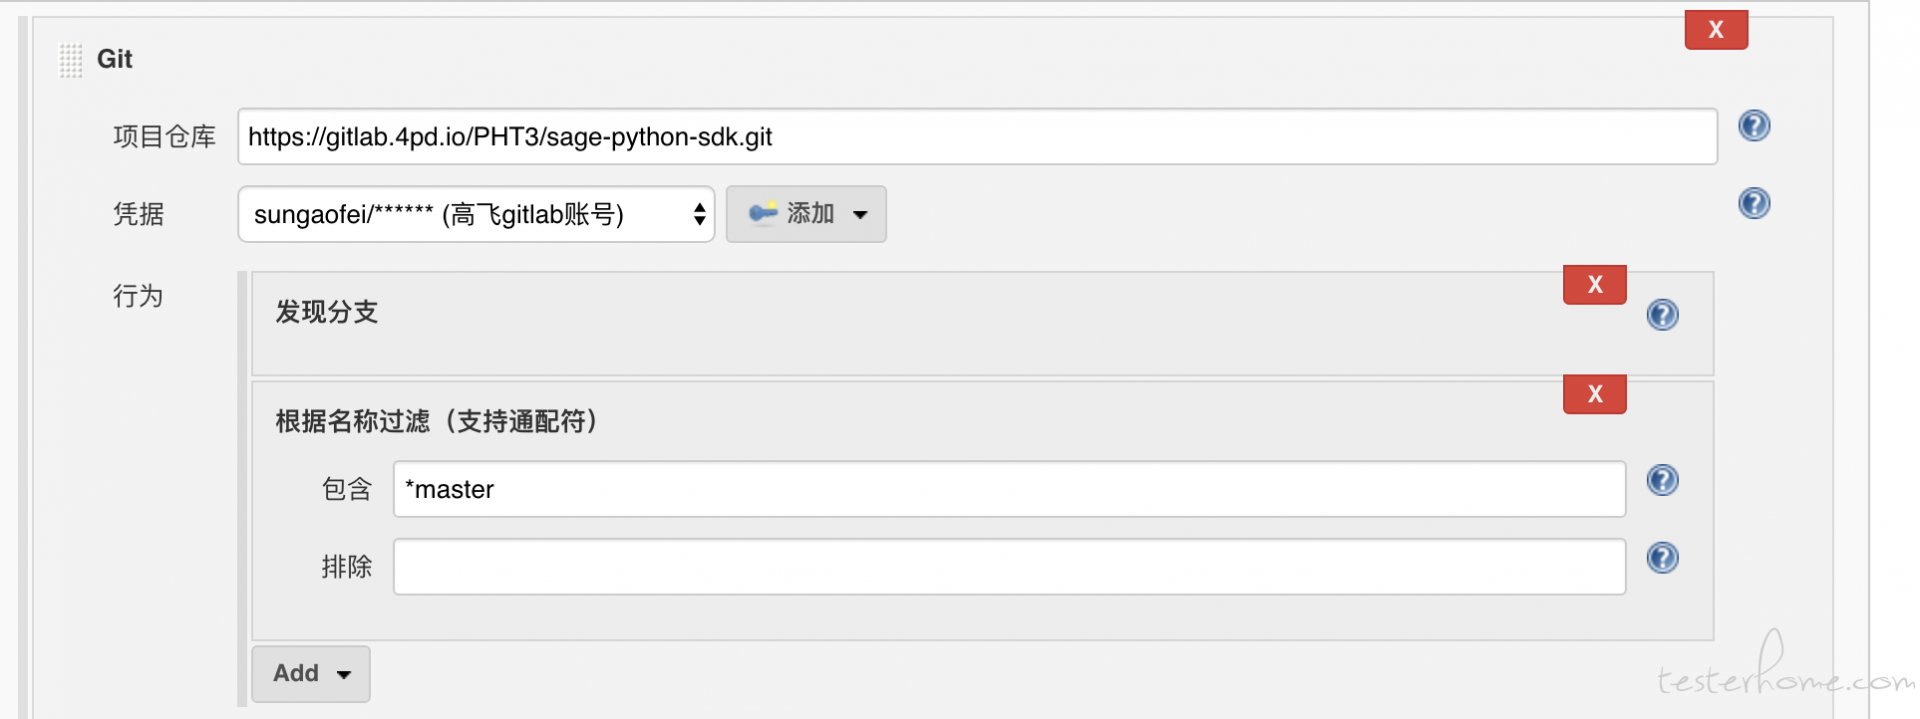Open help for the 发现分支 behavior

[1662, 316]
